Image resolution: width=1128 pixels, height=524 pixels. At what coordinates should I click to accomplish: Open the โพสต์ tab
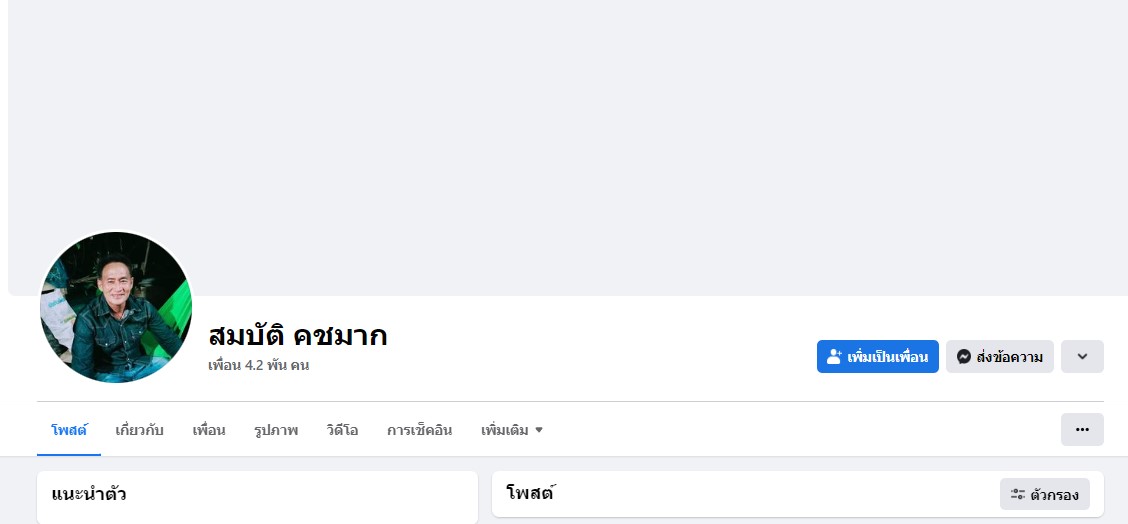pyautogui.click(x=69, y=430)
